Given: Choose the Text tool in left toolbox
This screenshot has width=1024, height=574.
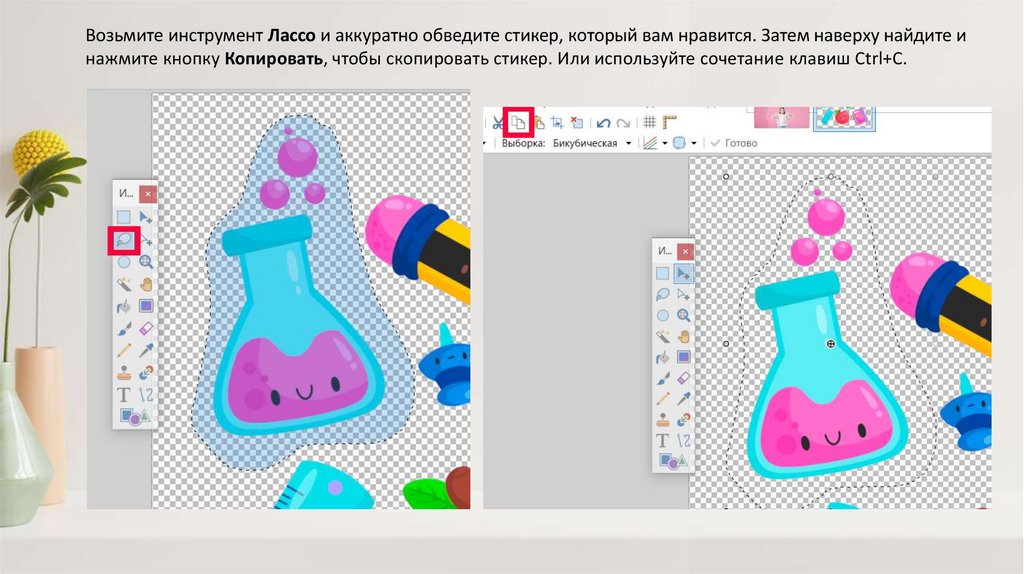Looking at the screenshot, I should coord(124,394).
